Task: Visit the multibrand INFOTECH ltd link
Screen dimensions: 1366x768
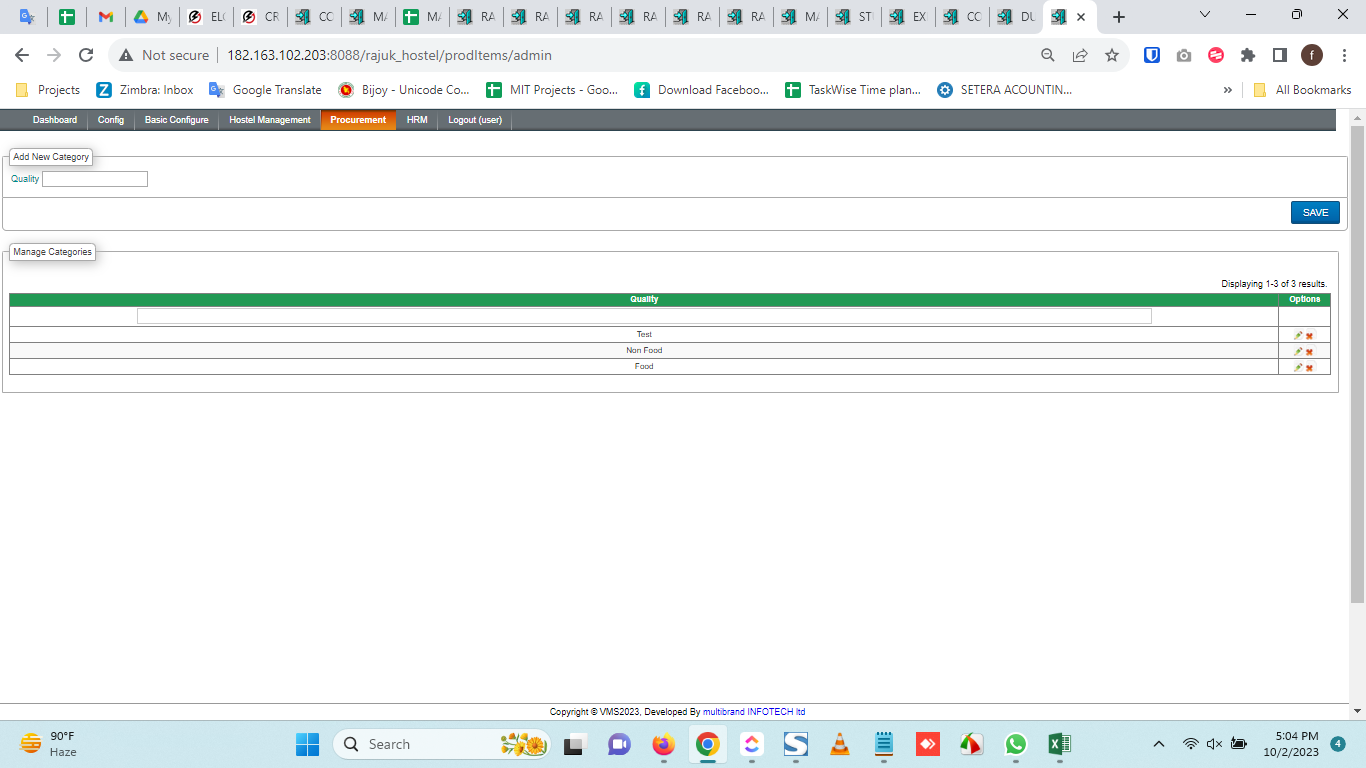Action: click(754, 712)
